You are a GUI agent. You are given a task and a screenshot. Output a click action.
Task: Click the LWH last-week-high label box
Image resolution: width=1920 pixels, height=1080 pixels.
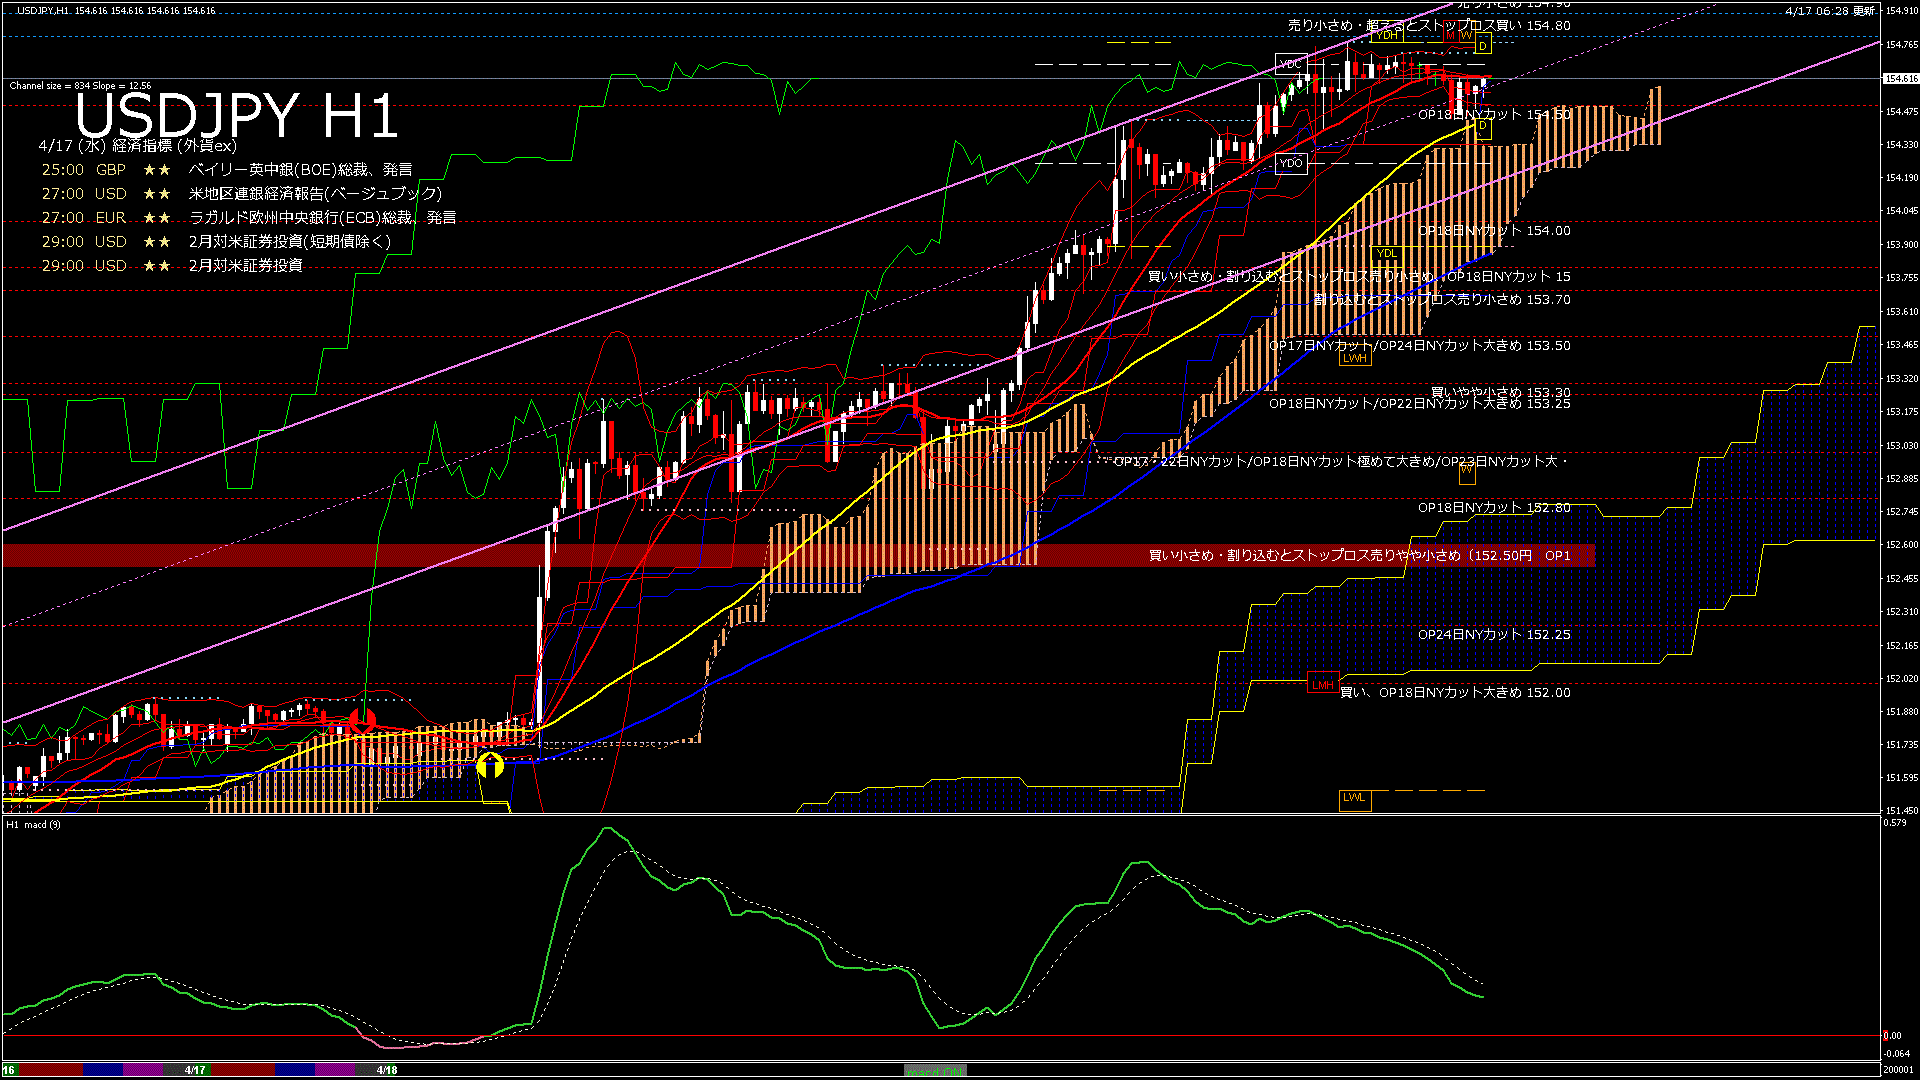click(x=1354, y=358)
